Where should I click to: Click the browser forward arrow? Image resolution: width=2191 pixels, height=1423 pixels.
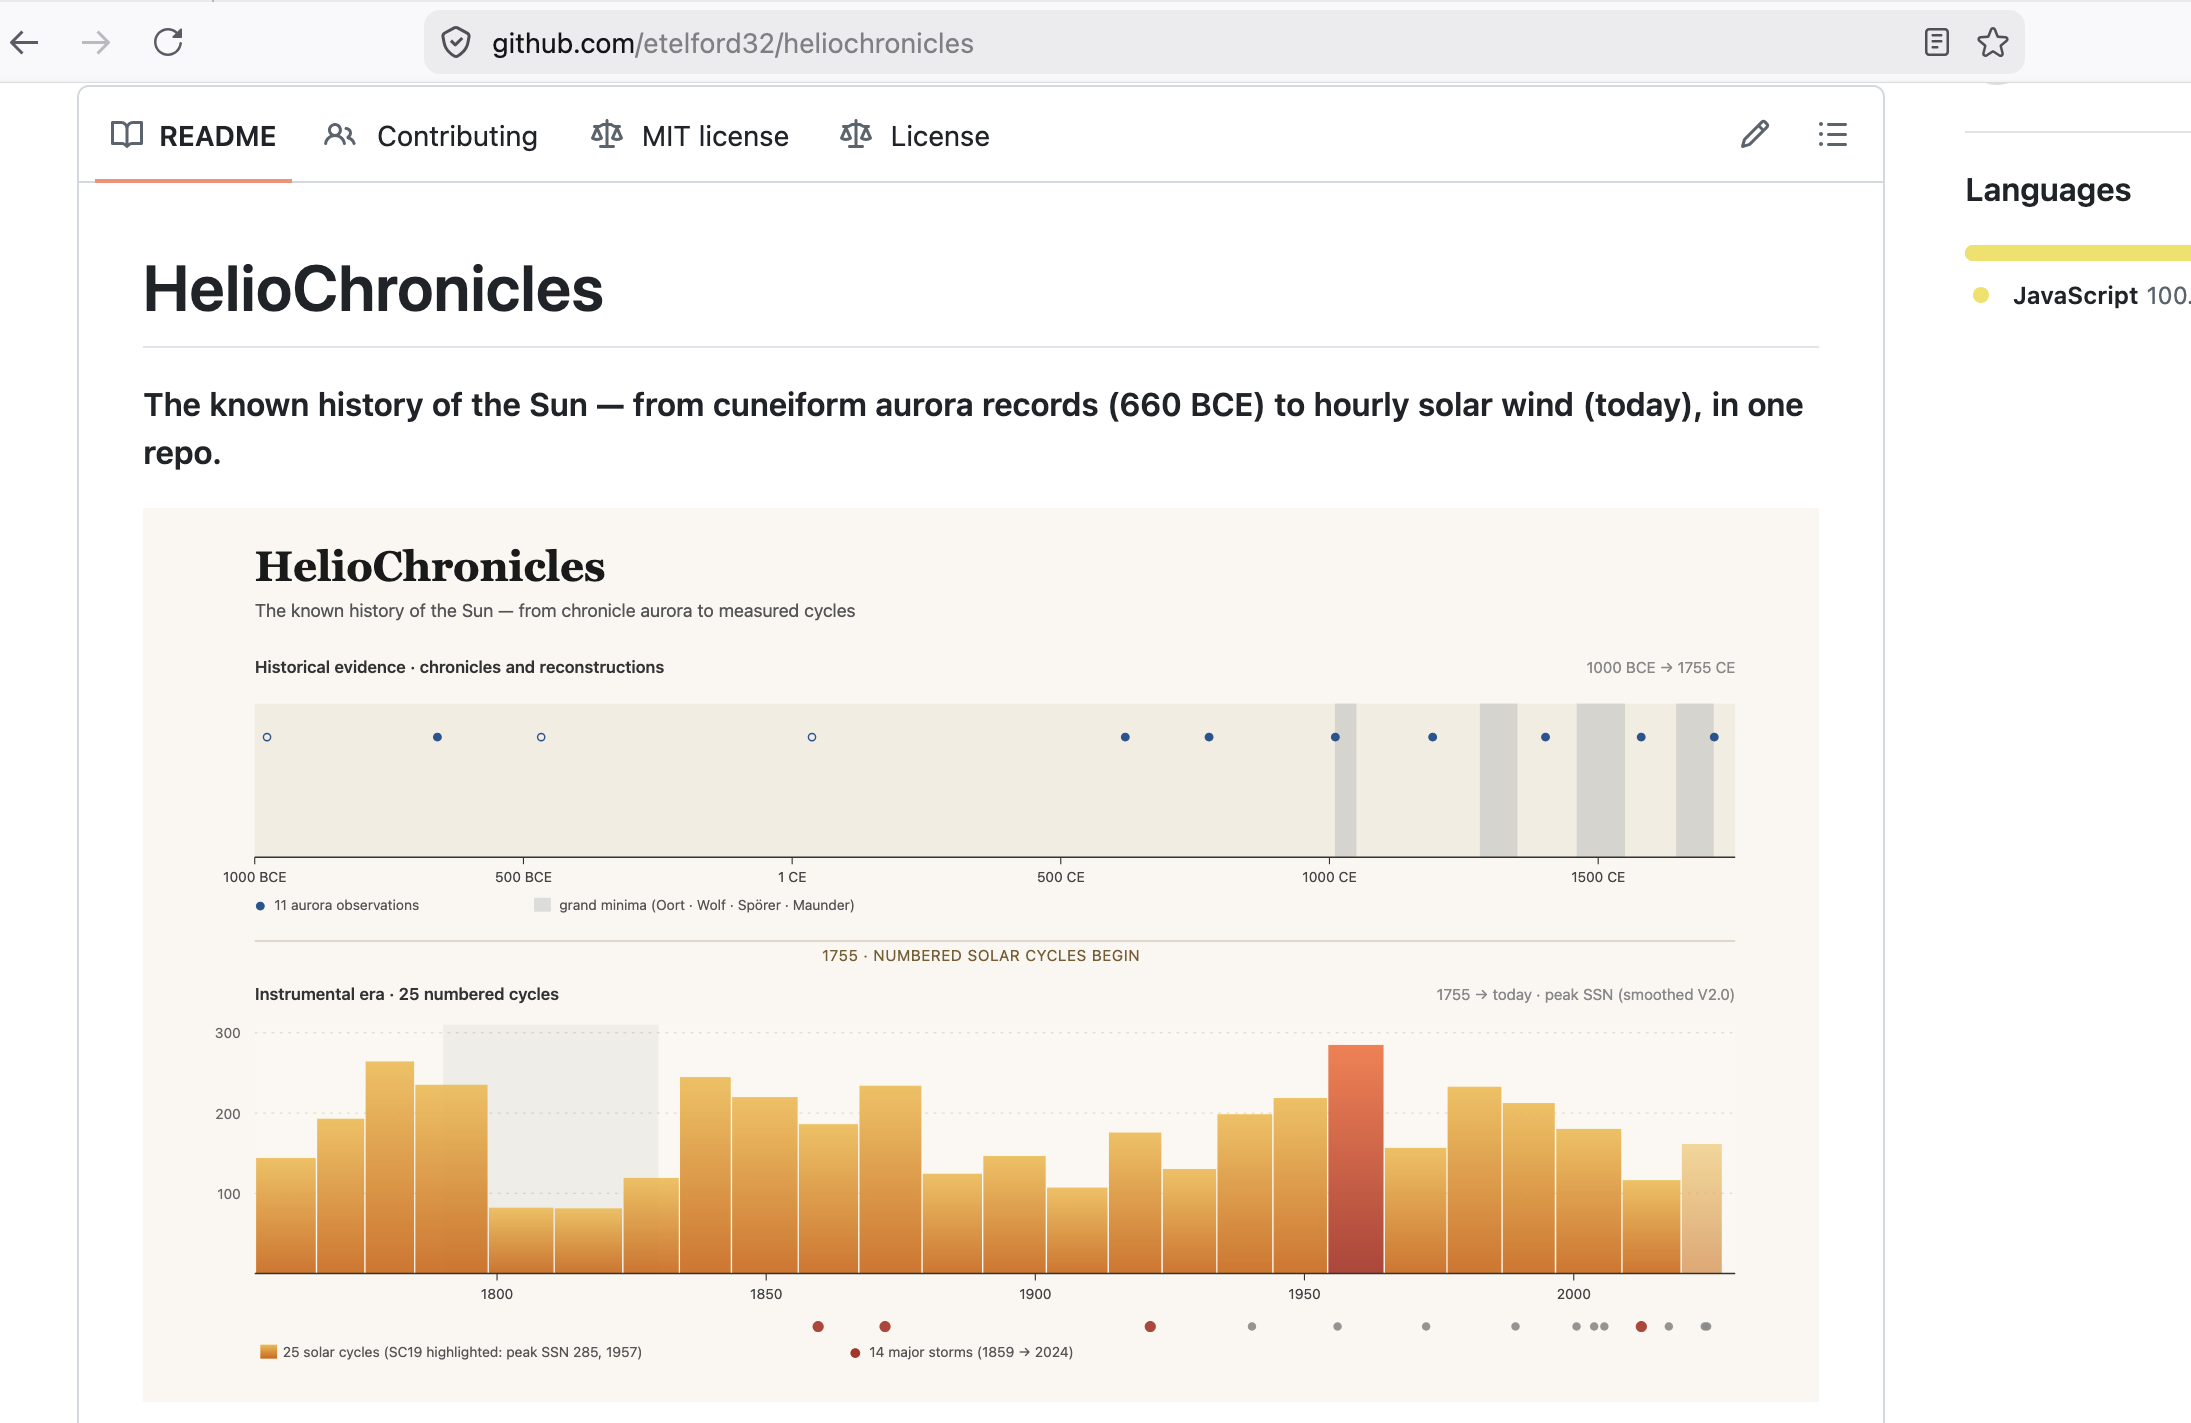[96, 42]
